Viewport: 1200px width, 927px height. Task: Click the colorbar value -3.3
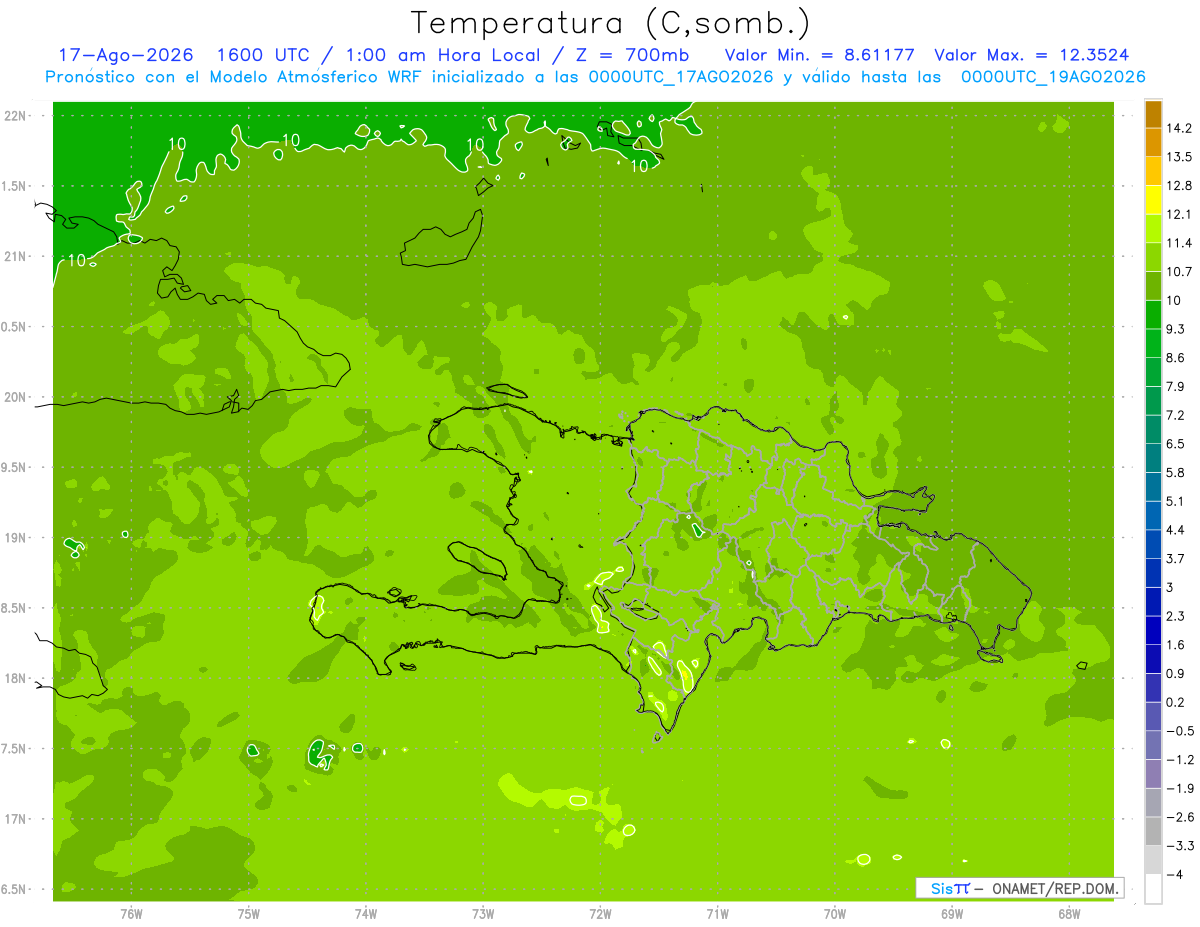(1180, 846)
